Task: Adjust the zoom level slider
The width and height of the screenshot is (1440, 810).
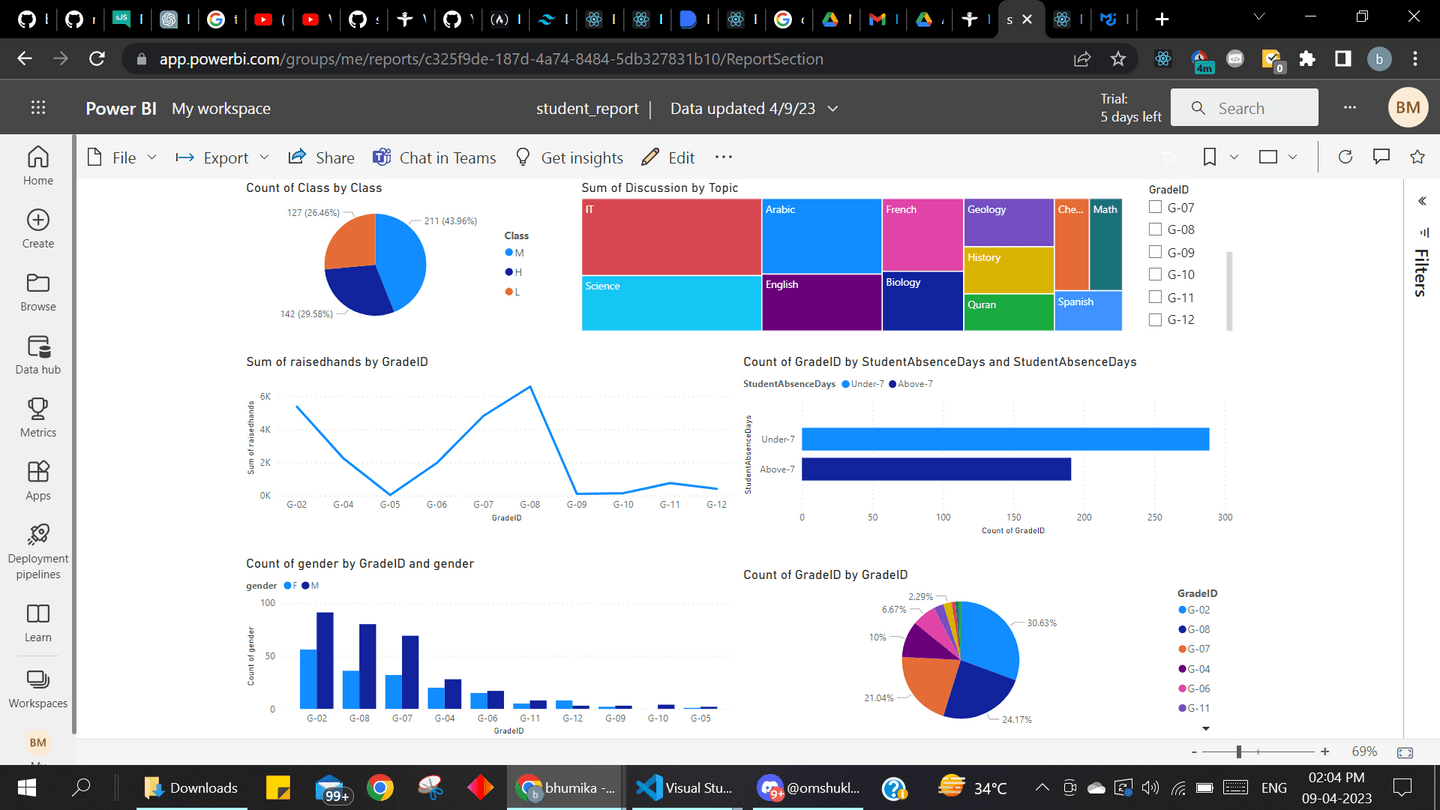Action: [x=1239, y=752]
